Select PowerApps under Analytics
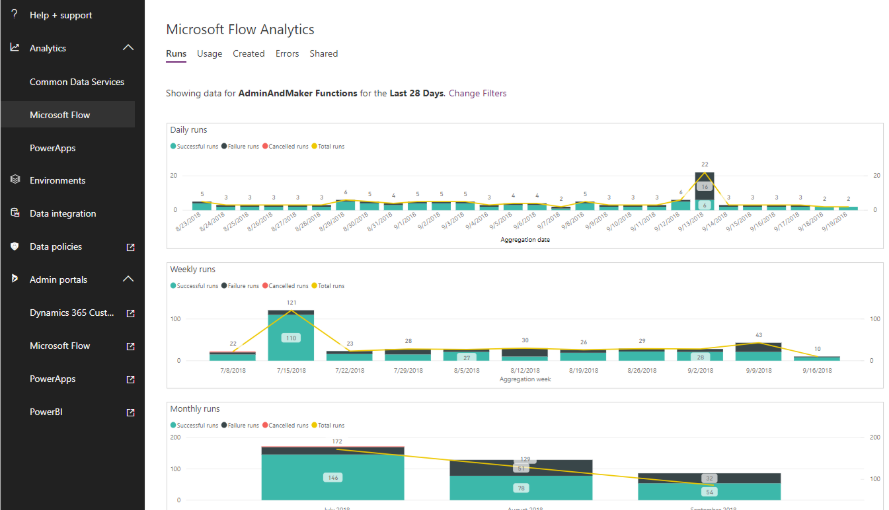This screenshot has width=889, height=510. click(x=52, y=148)
